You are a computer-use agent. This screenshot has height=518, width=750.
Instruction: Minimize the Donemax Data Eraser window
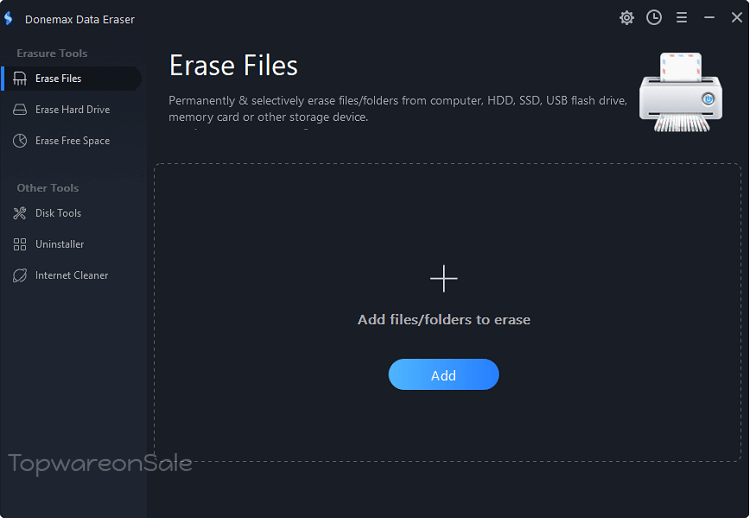coord(709,18)
